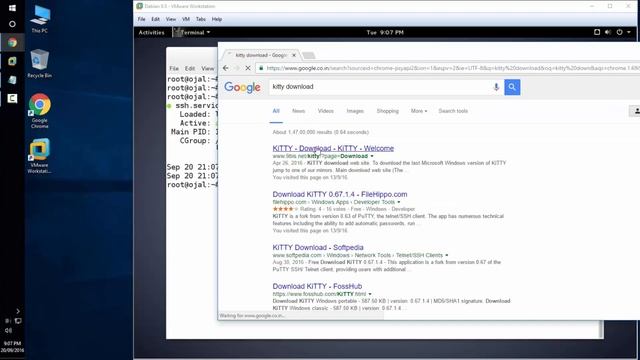Screen dimensions: 640x360
Task: Expand the arrow beside softpedia.com URL
Action: tap(447, 255)
